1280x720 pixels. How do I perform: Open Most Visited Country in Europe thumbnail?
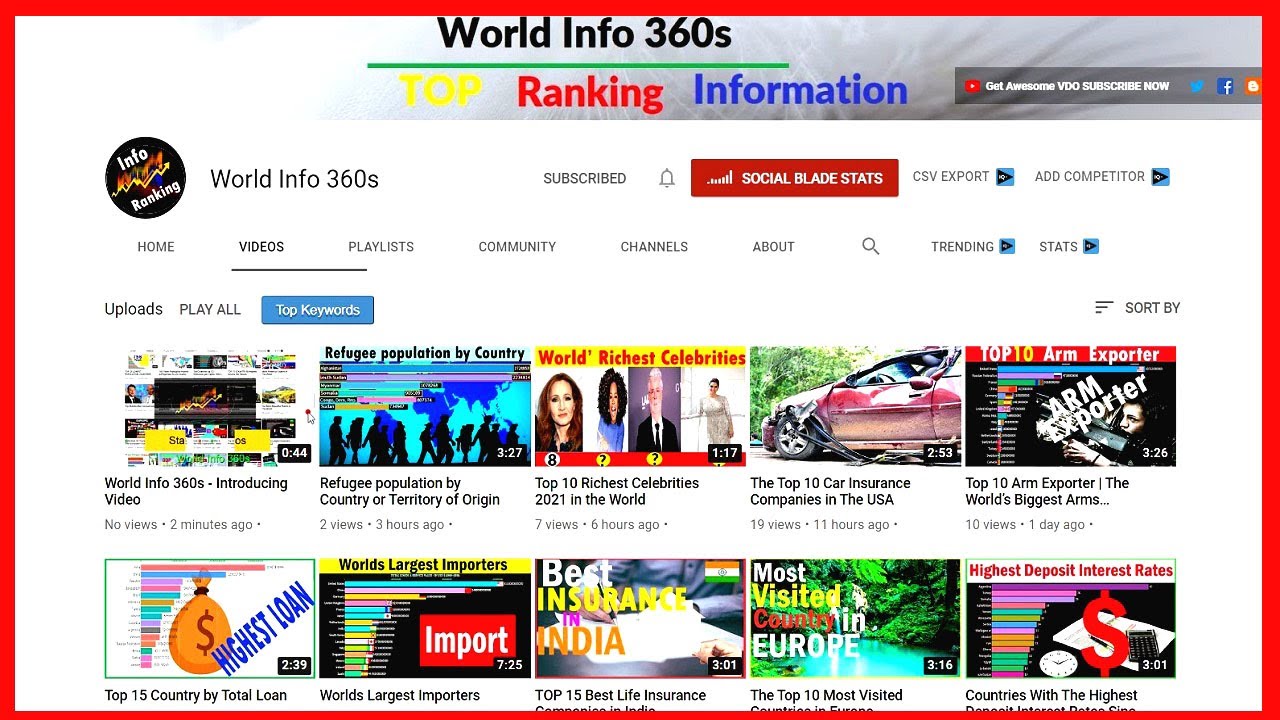[855, 619]
